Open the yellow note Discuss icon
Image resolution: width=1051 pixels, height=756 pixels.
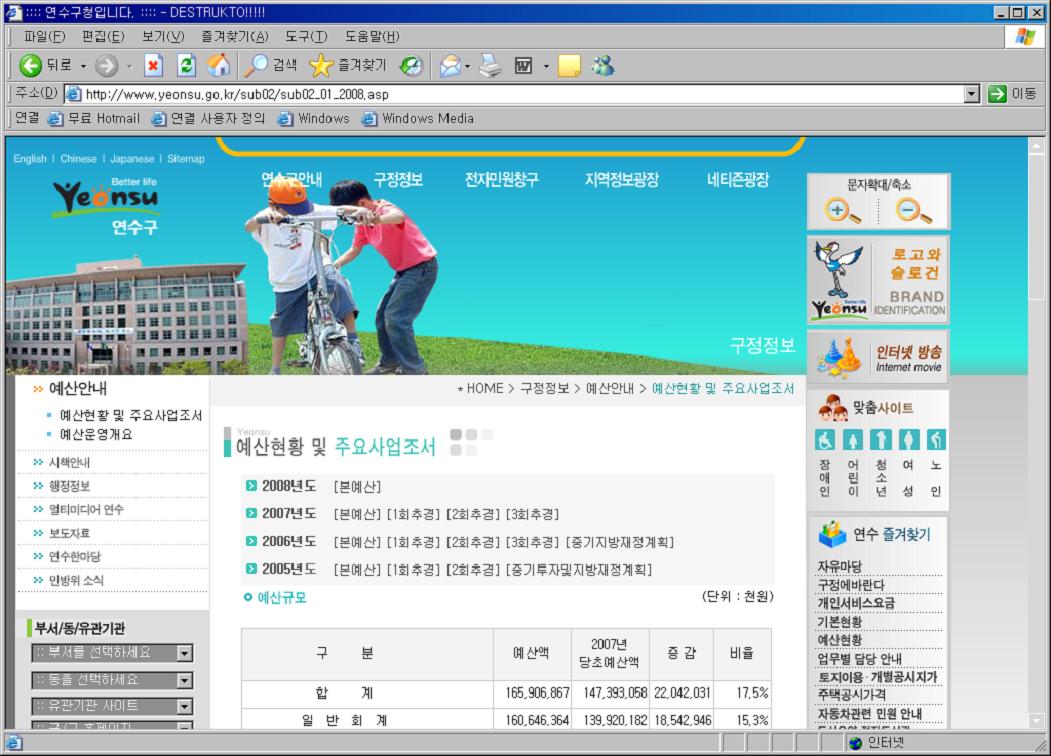569,66
